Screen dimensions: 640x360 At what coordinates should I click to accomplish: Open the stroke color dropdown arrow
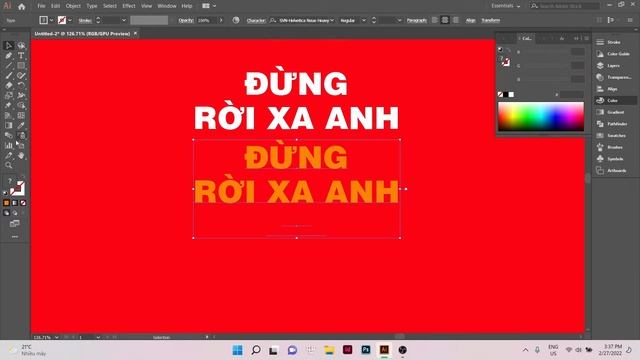[x=70, y=20]
